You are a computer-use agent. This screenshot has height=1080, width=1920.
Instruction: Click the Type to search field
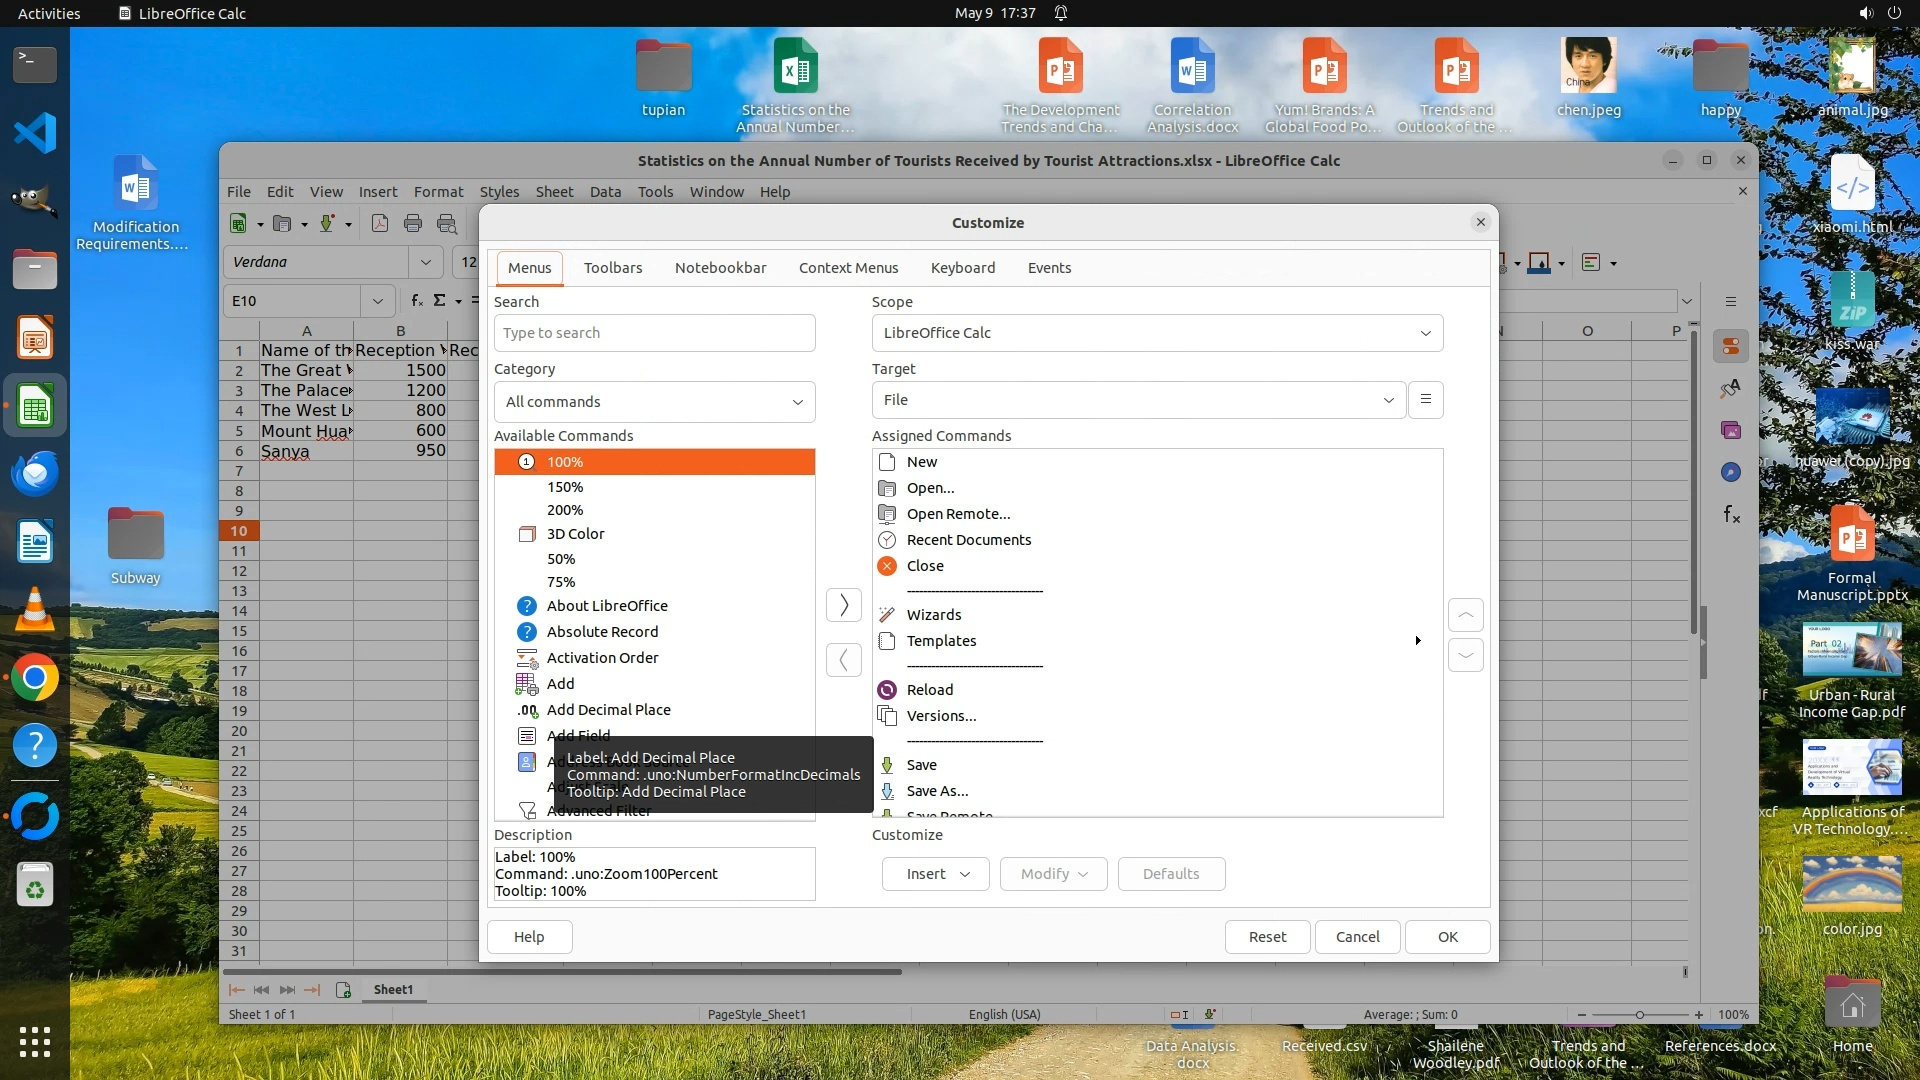point(654,333)
